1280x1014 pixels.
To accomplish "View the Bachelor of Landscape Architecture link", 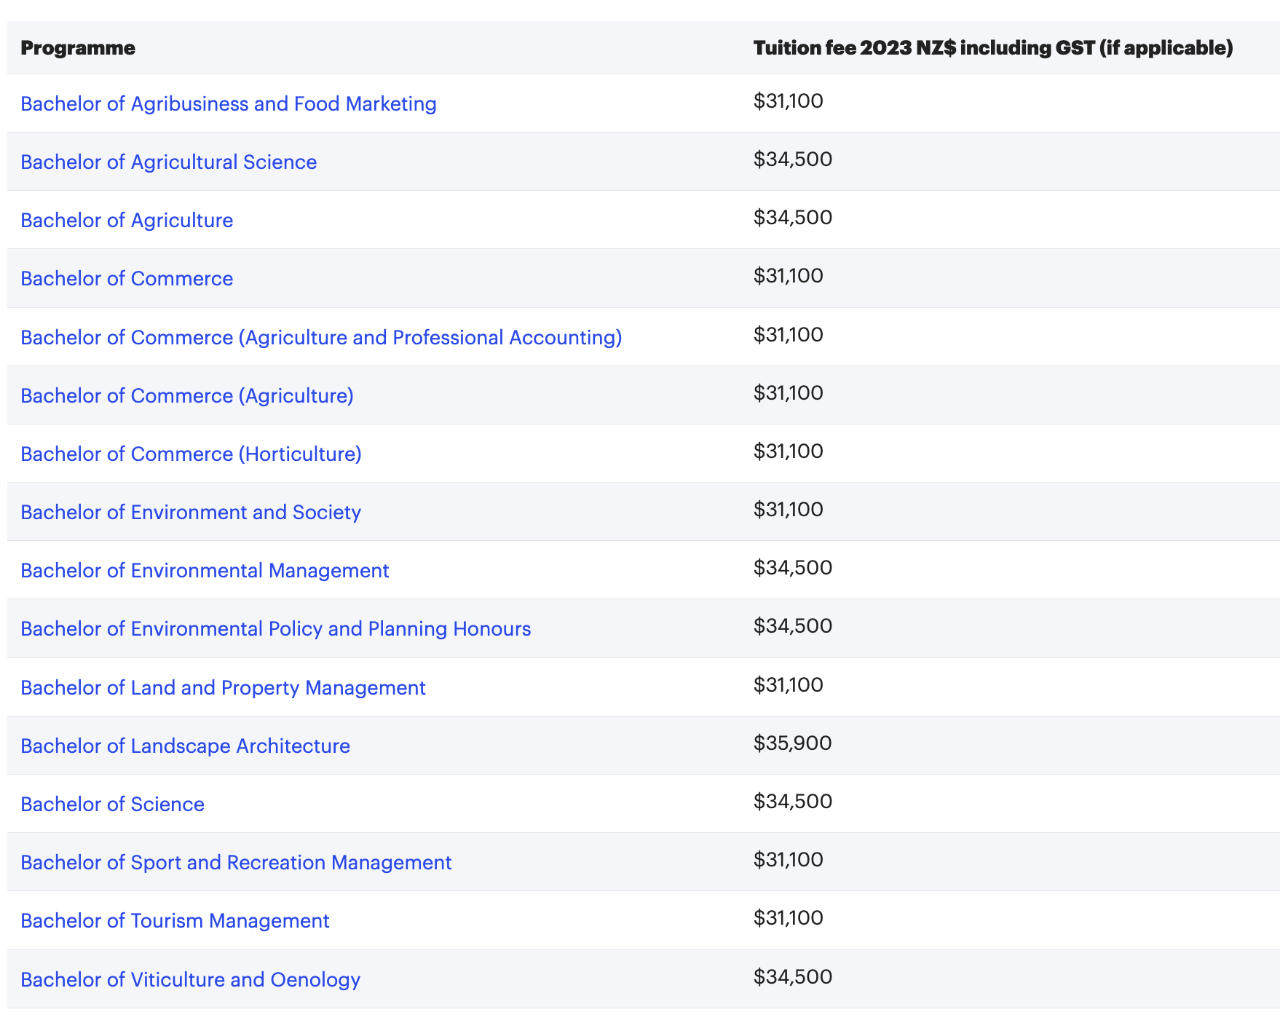I will tap(185, 746).
